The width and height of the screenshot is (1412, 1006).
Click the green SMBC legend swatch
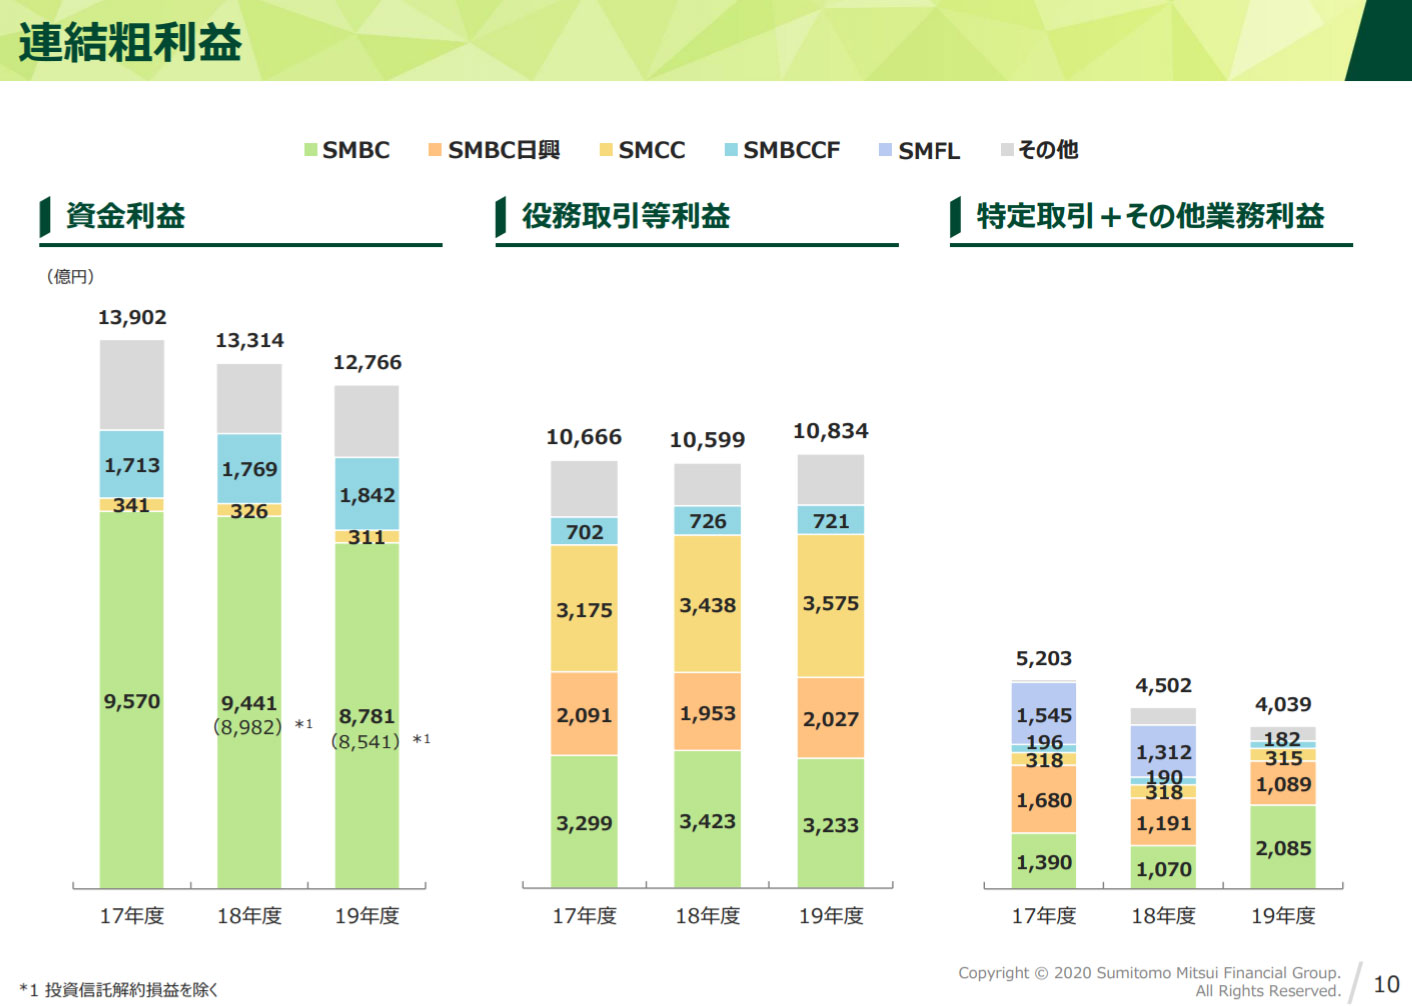(311, 150)
